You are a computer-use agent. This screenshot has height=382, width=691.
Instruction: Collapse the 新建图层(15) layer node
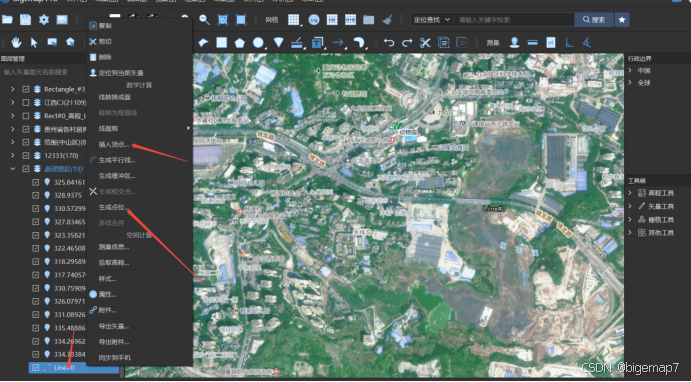12,169
